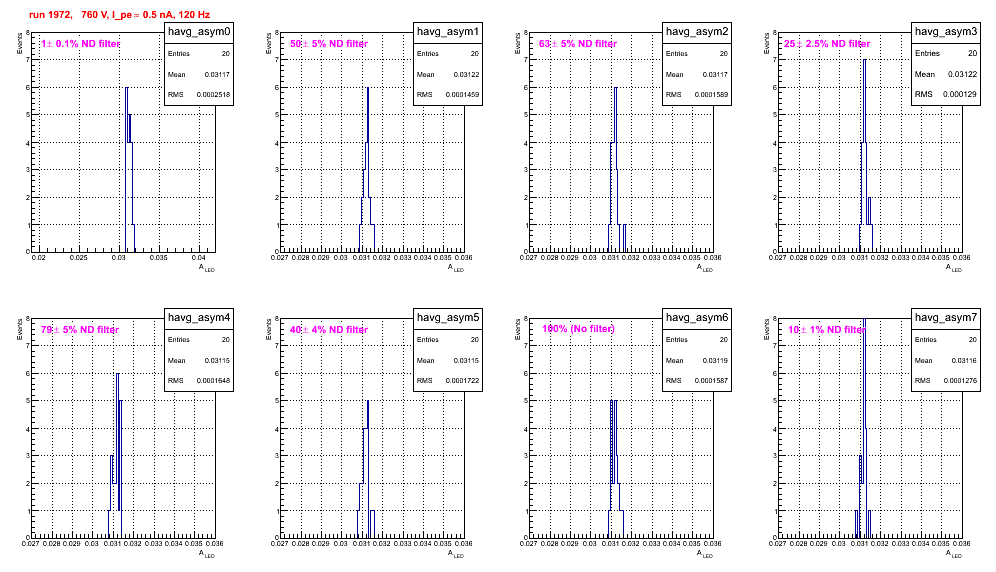Click RMS value 0.0001589 in havg_asym2
Viewport: 996px width, 572px height.
(x=711, y=95)
